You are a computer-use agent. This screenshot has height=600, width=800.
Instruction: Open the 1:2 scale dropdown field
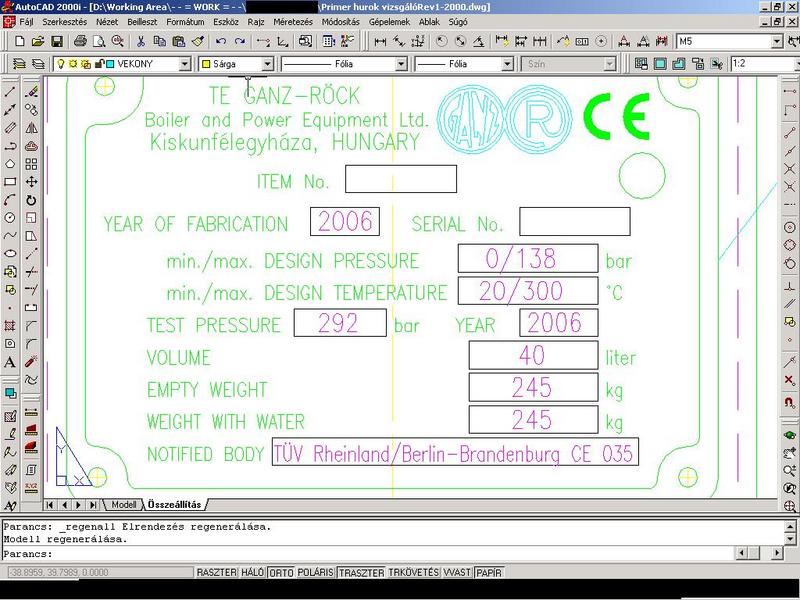click(764, 64)
